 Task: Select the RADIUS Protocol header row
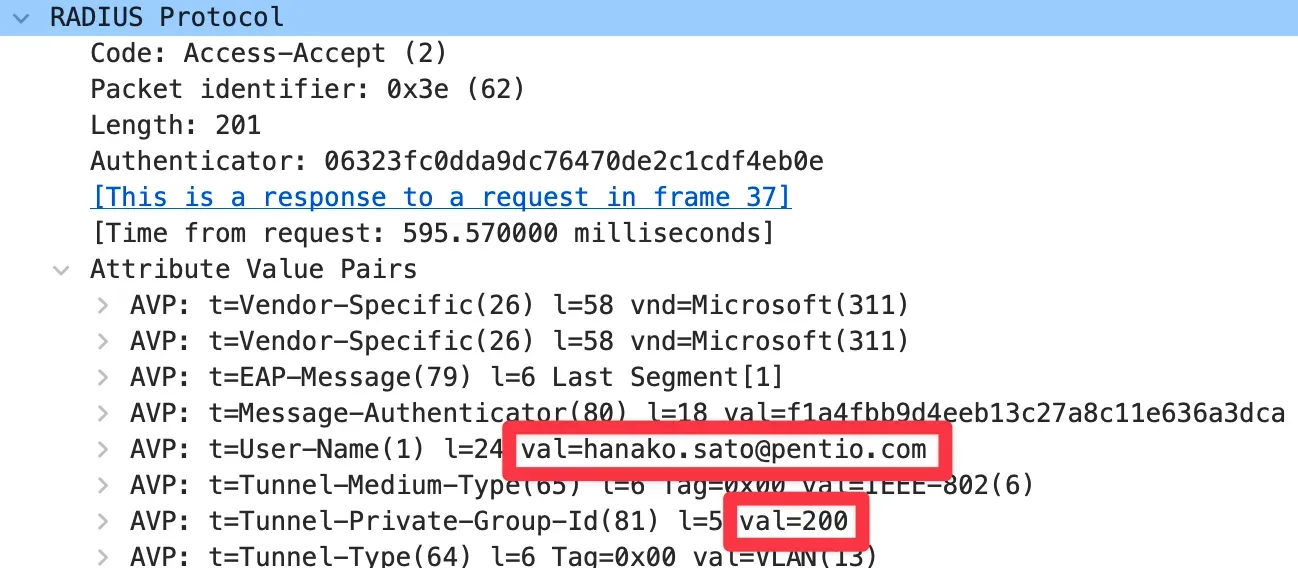tap(167, 17)
